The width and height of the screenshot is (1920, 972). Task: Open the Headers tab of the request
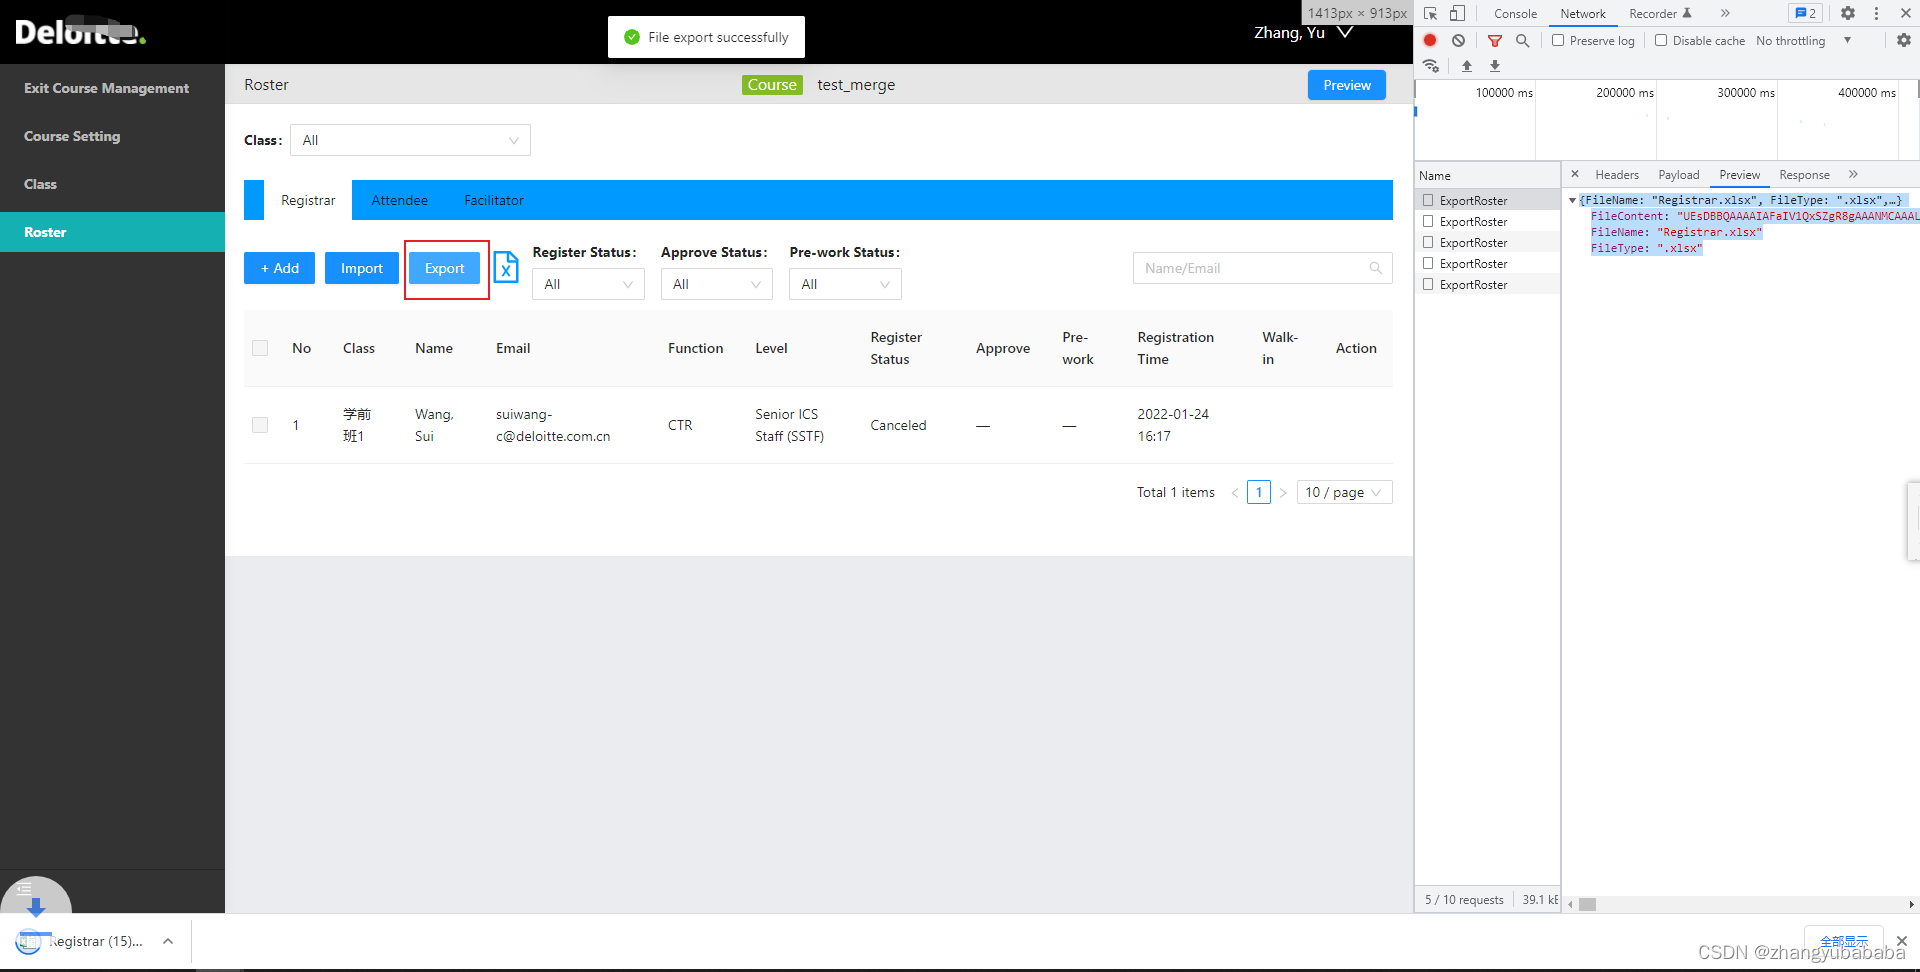click(x=1617, y=175)
